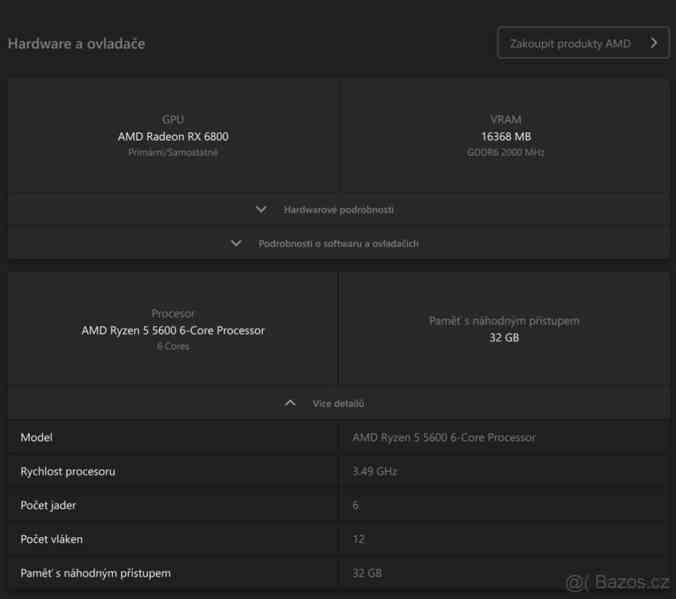Image resolution: width=676 pixels, height=599 pixels.
Task: Click Počet vláken row label
Action: point(51,539)
